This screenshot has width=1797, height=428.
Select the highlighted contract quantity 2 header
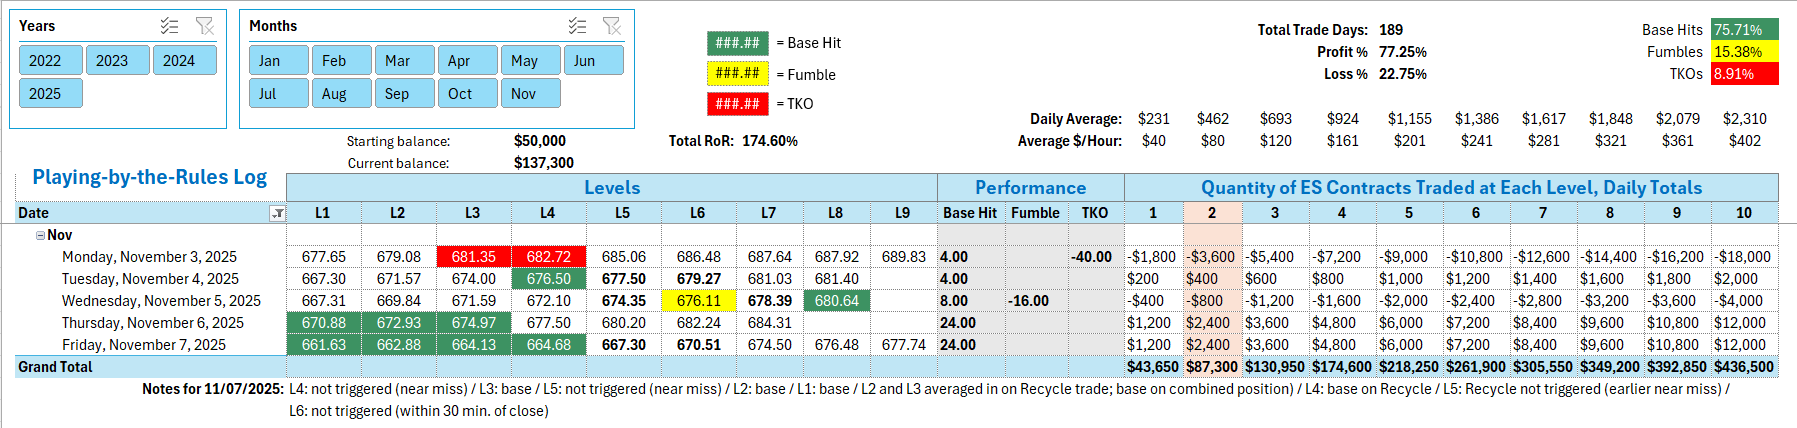(x=1212, y=213)
